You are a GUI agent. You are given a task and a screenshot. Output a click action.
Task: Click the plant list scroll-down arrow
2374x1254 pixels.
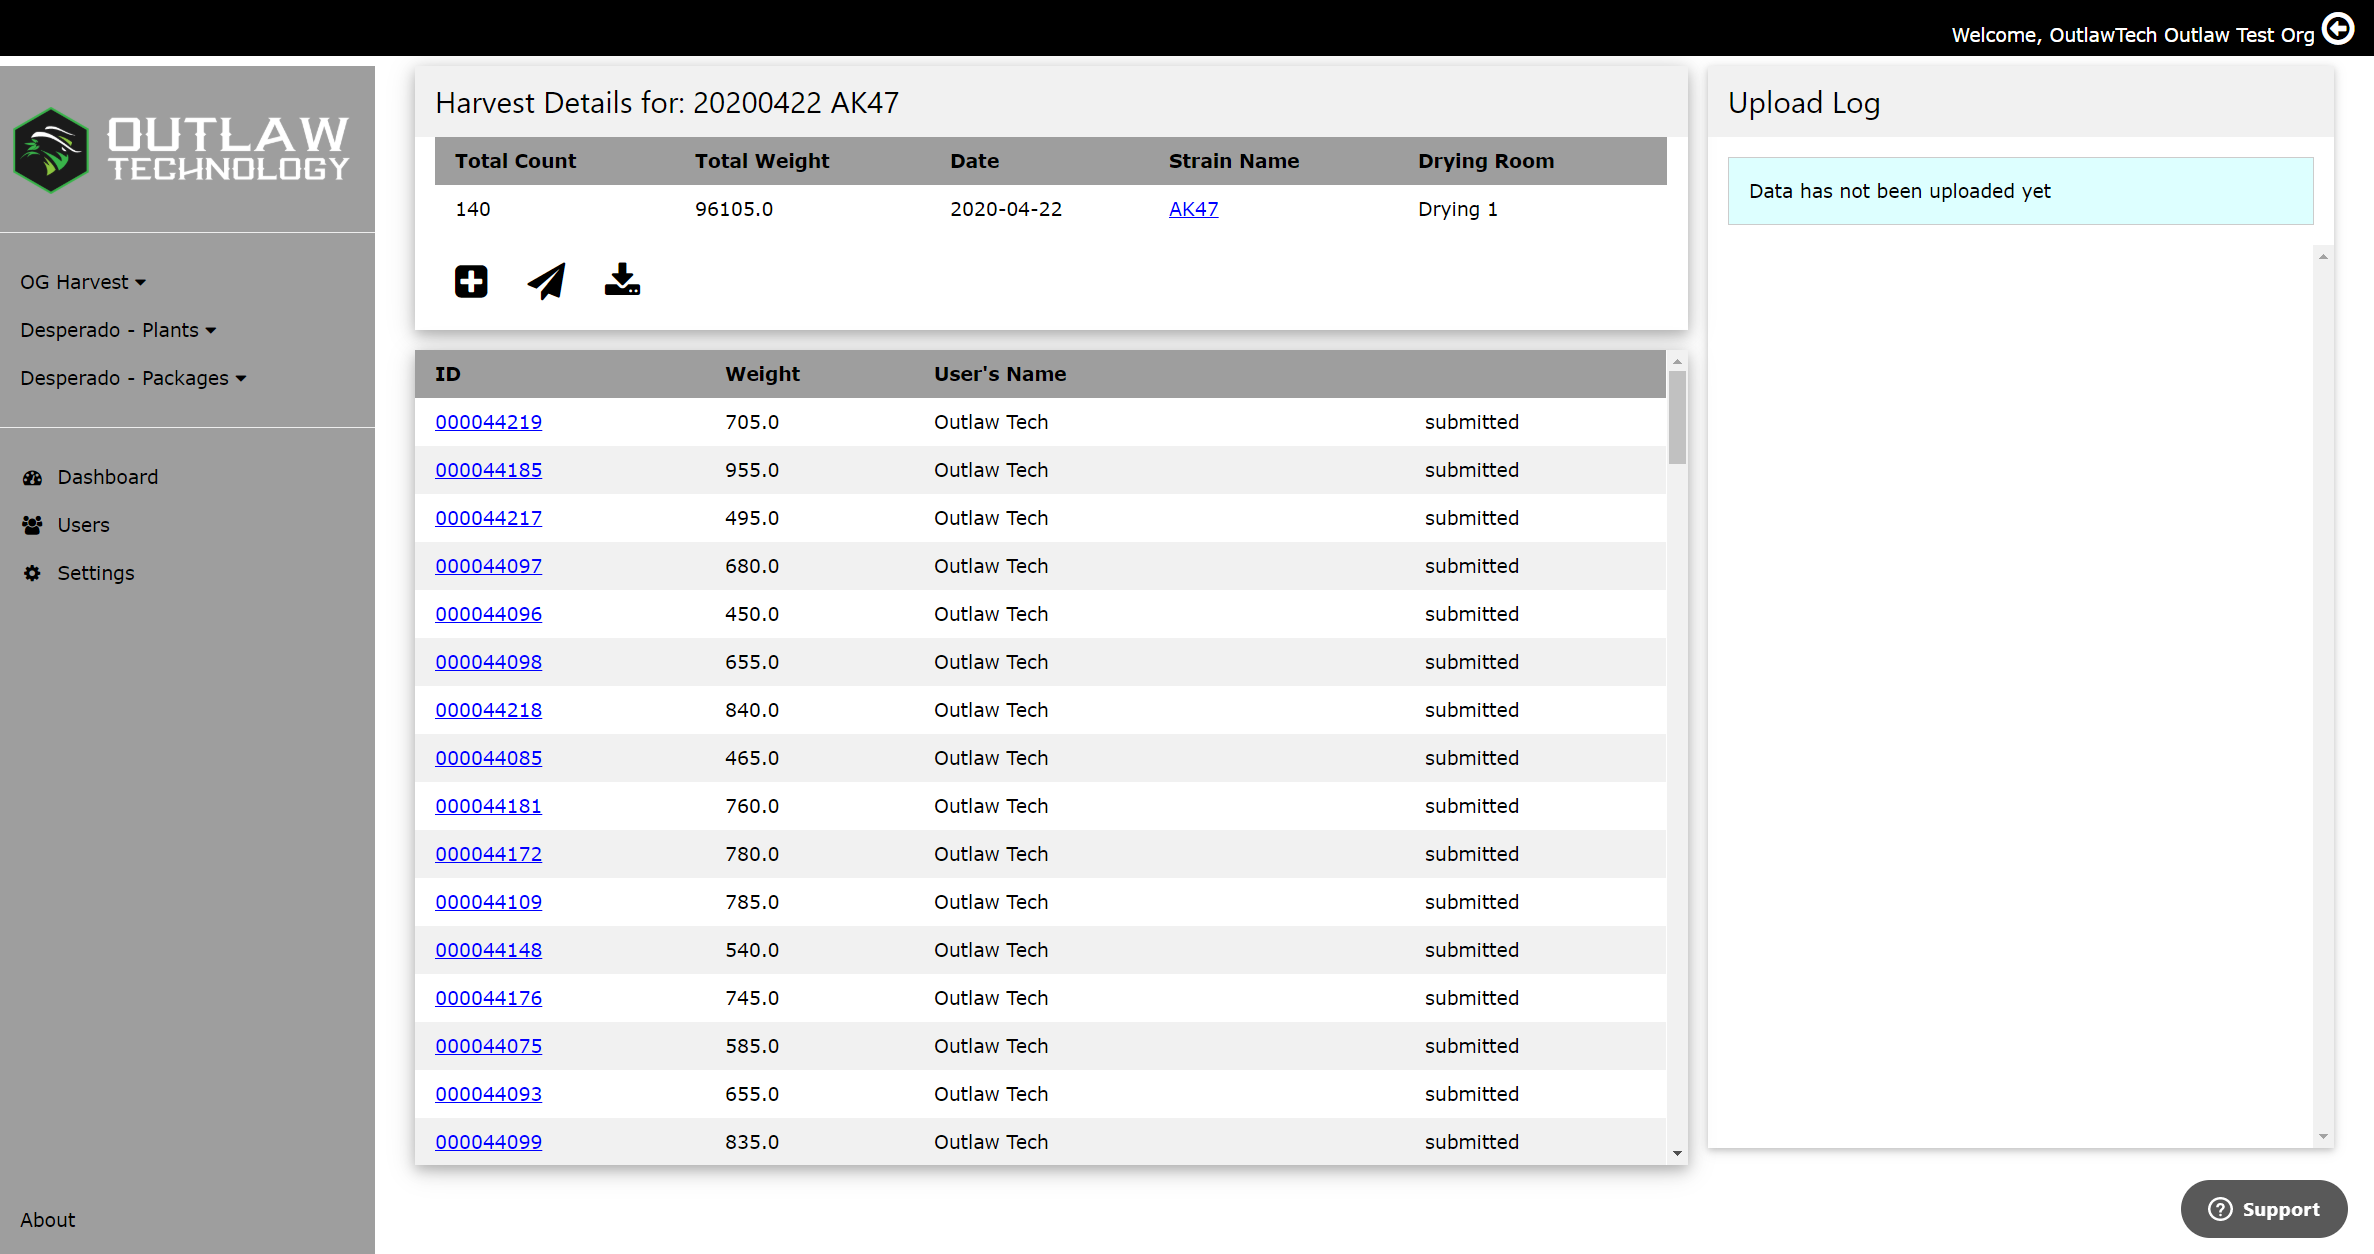1677,1153
